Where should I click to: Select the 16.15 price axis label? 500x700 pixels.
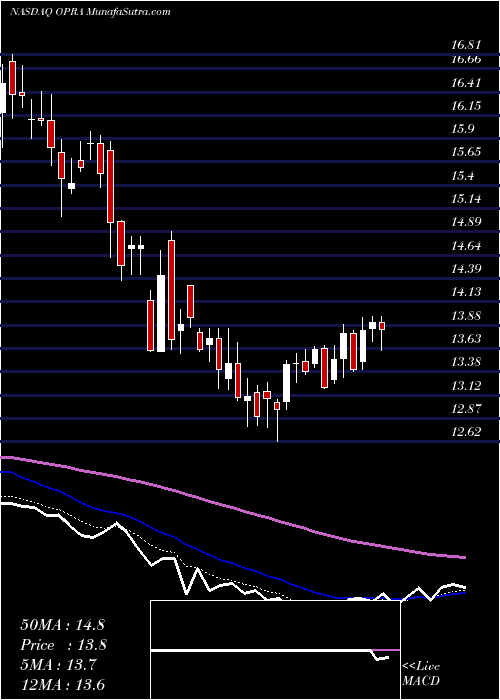(466, 106)
